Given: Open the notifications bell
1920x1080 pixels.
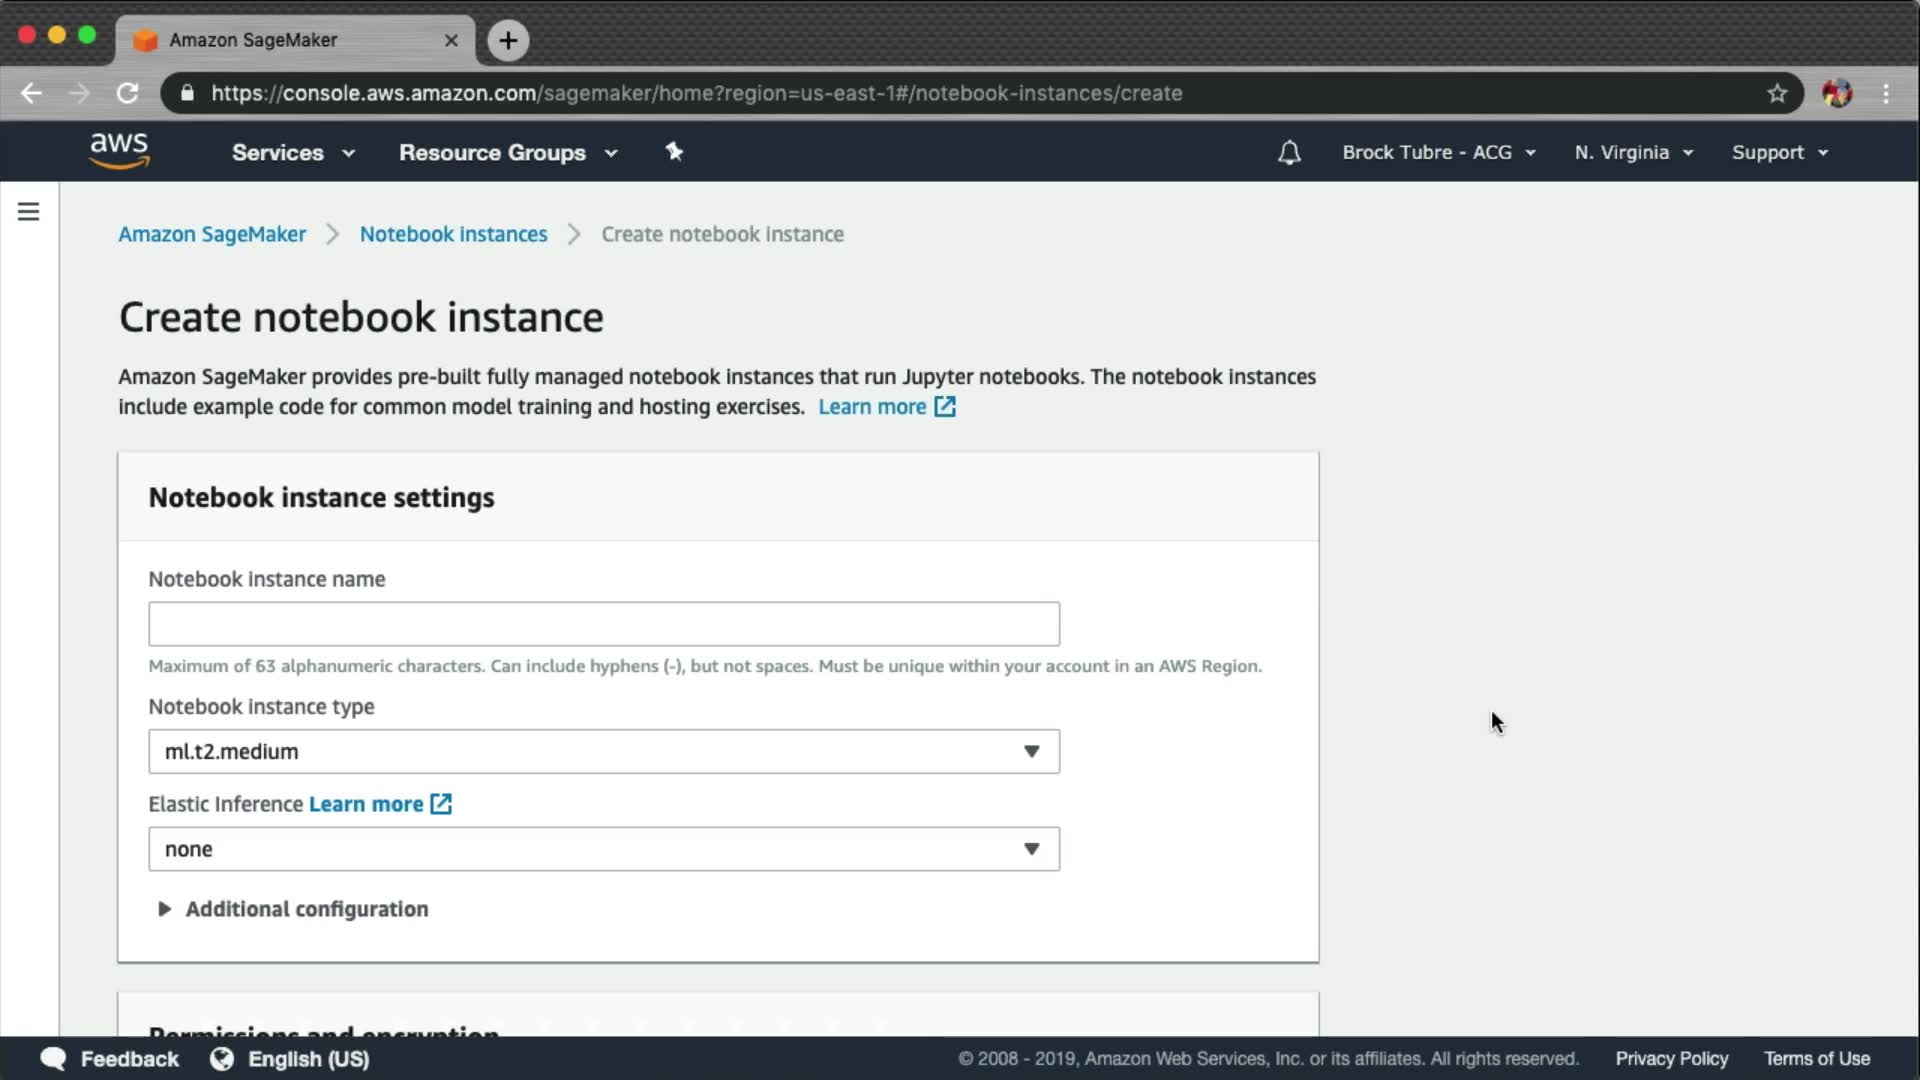Looking at the screenshot, I should pyautogui.click(x=1289, y=152).
